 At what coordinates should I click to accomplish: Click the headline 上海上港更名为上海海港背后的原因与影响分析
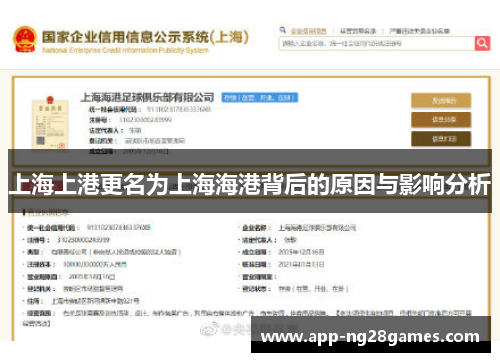coord(250,184)
